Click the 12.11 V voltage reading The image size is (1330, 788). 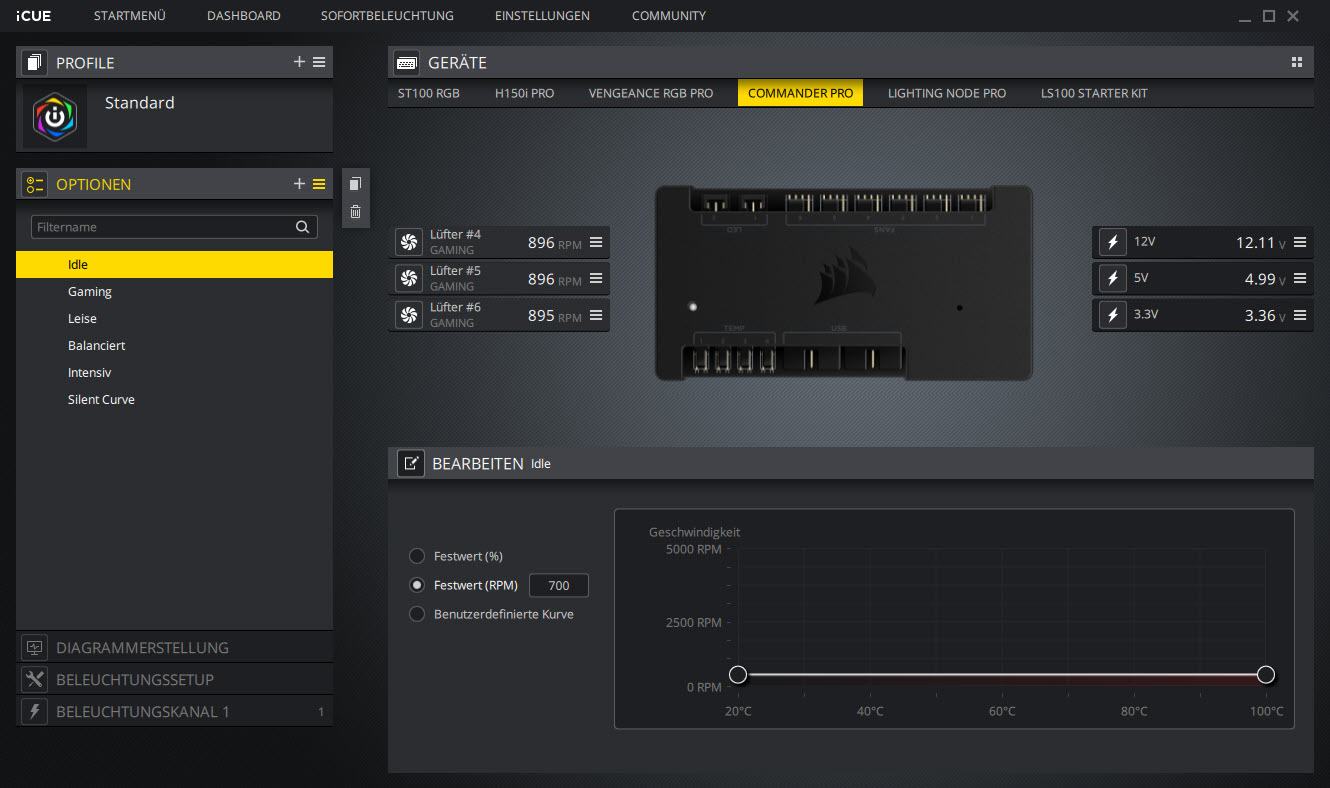[1261, 242]
